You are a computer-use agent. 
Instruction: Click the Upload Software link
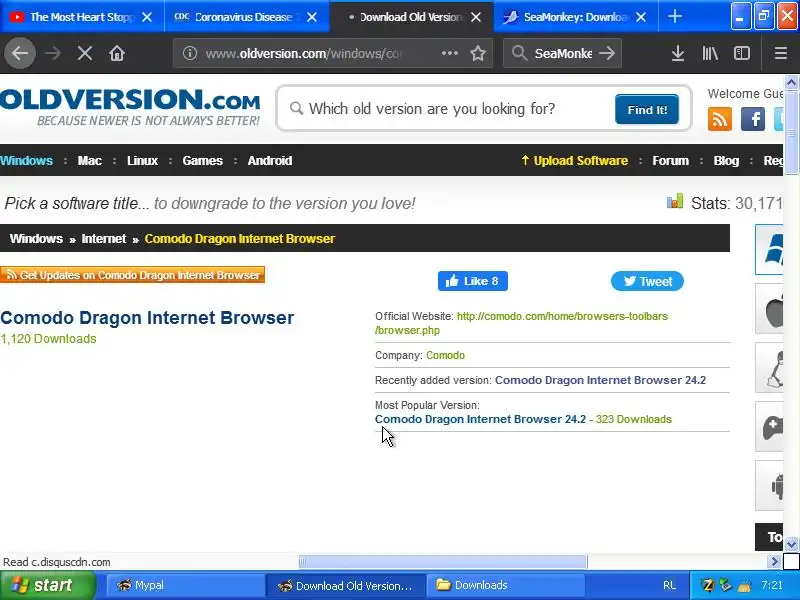coord(574,161)
